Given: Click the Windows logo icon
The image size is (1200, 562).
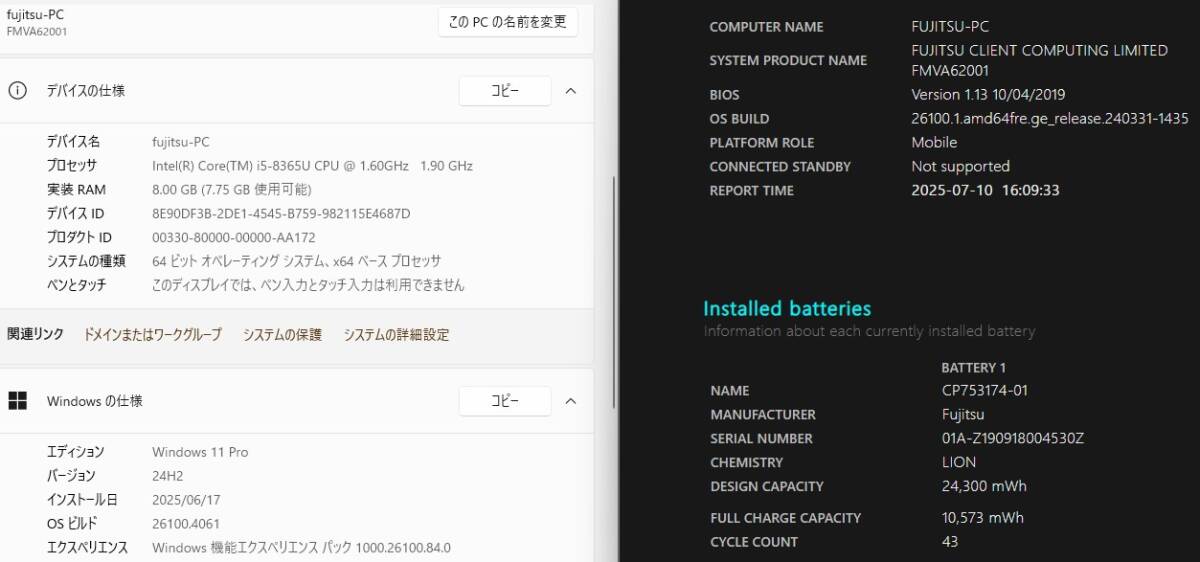Looking at the screenshot, I should pyautogui.click(x=17, y=401).
